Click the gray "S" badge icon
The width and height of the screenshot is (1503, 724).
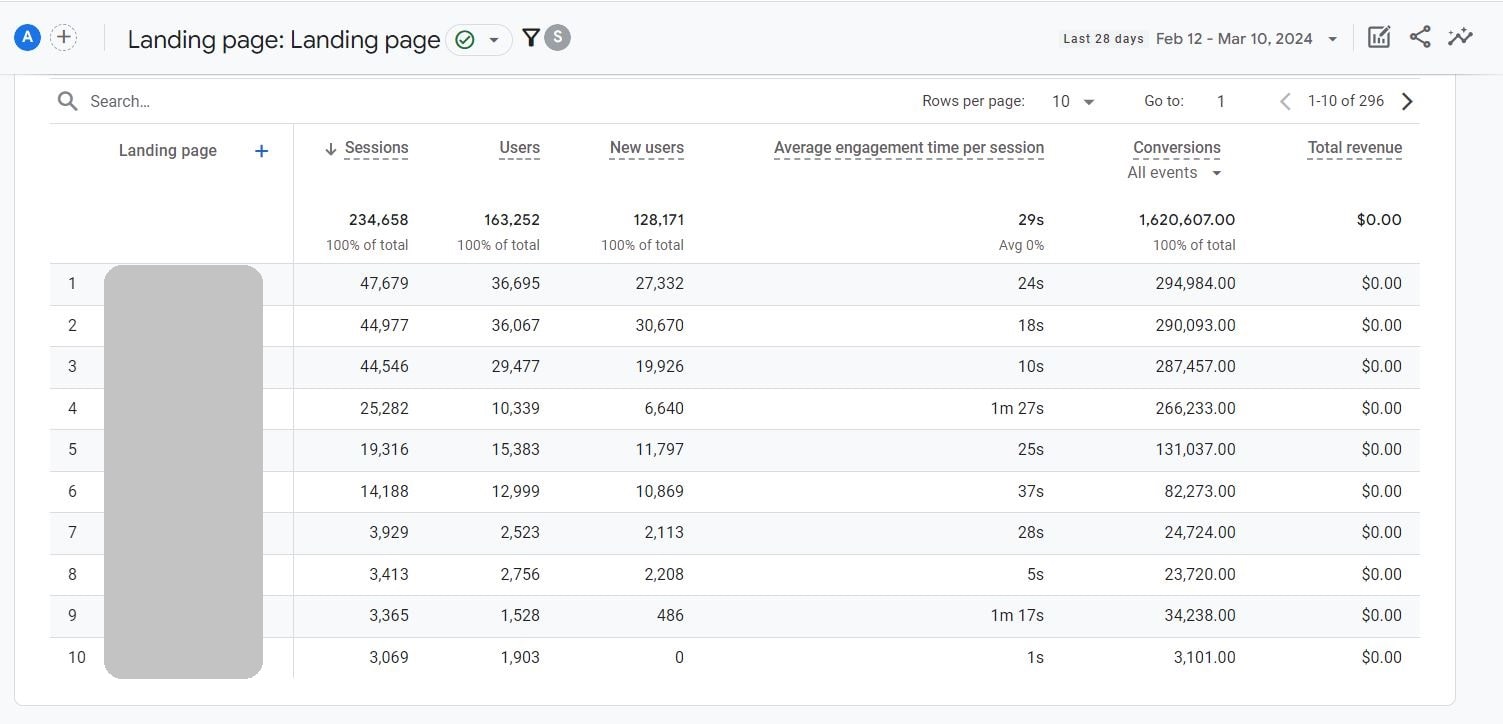coord(558,38)
